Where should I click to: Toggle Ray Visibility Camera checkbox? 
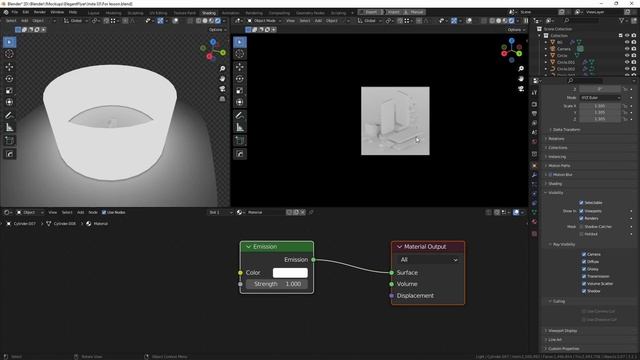(x=584, y=254)
